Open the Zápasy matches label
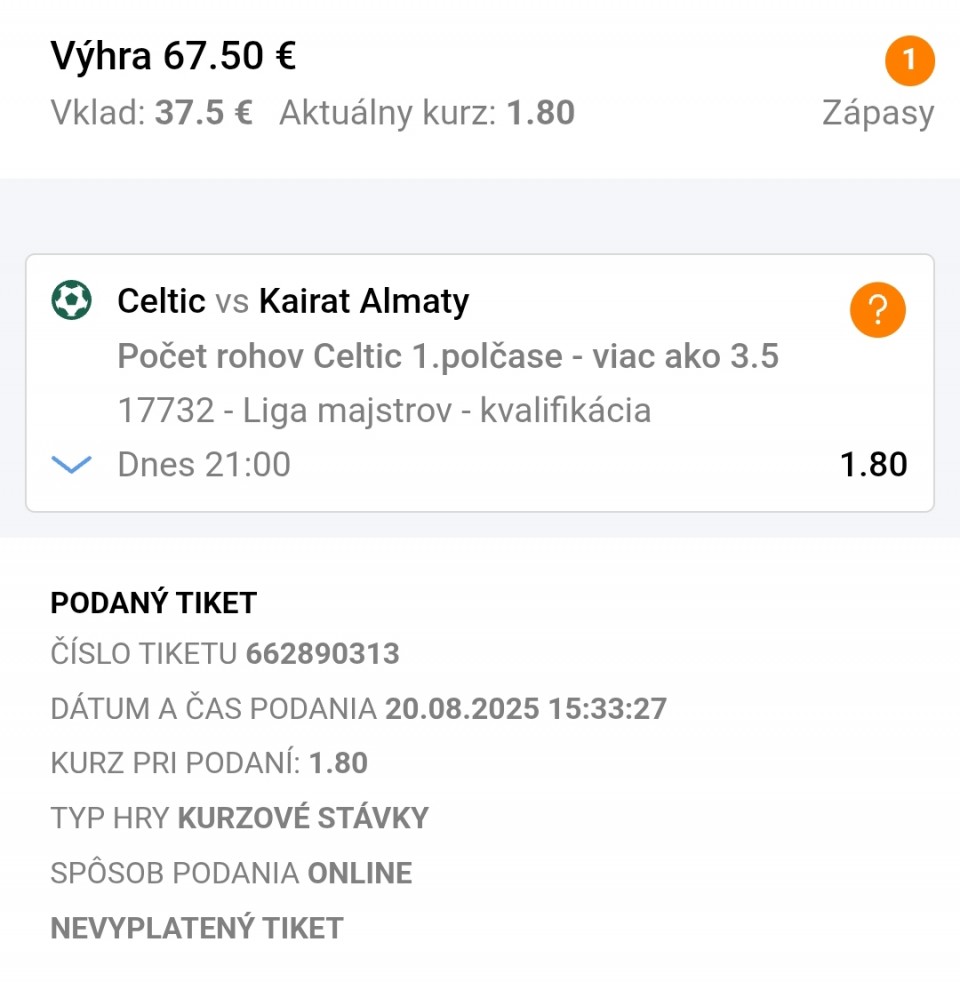This screenshot has width=960, height=982. [878, 113]
